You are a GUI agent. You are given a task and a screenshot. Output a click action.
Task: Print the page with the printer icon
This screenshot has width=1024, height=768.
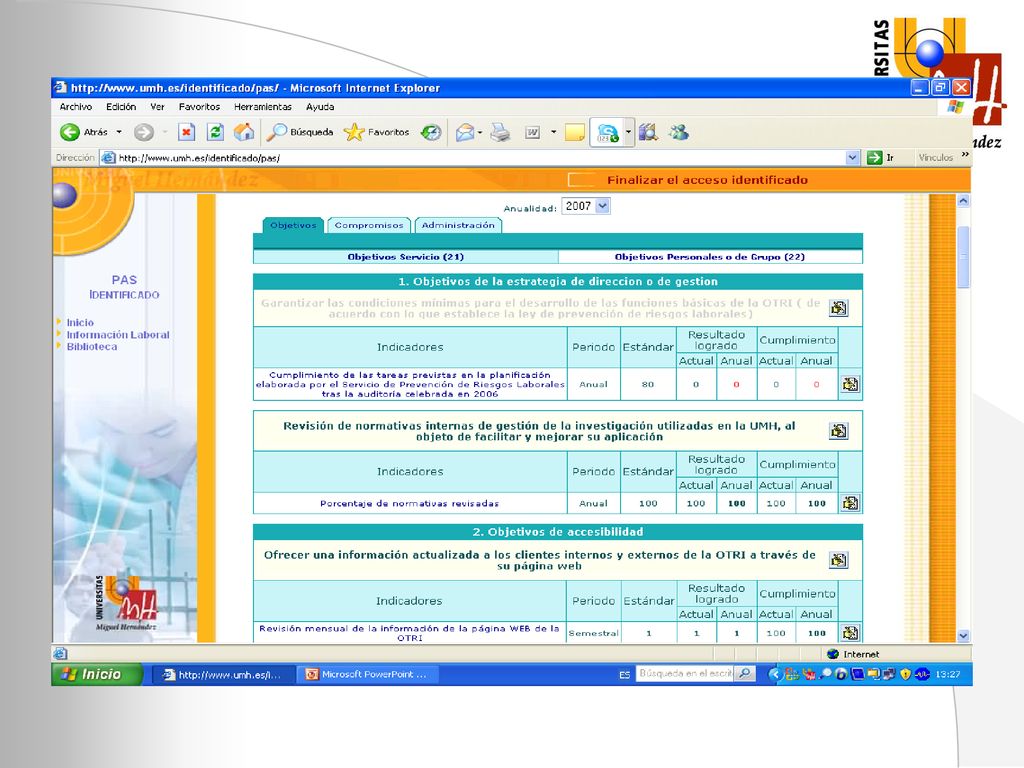(x=500, y=133)
